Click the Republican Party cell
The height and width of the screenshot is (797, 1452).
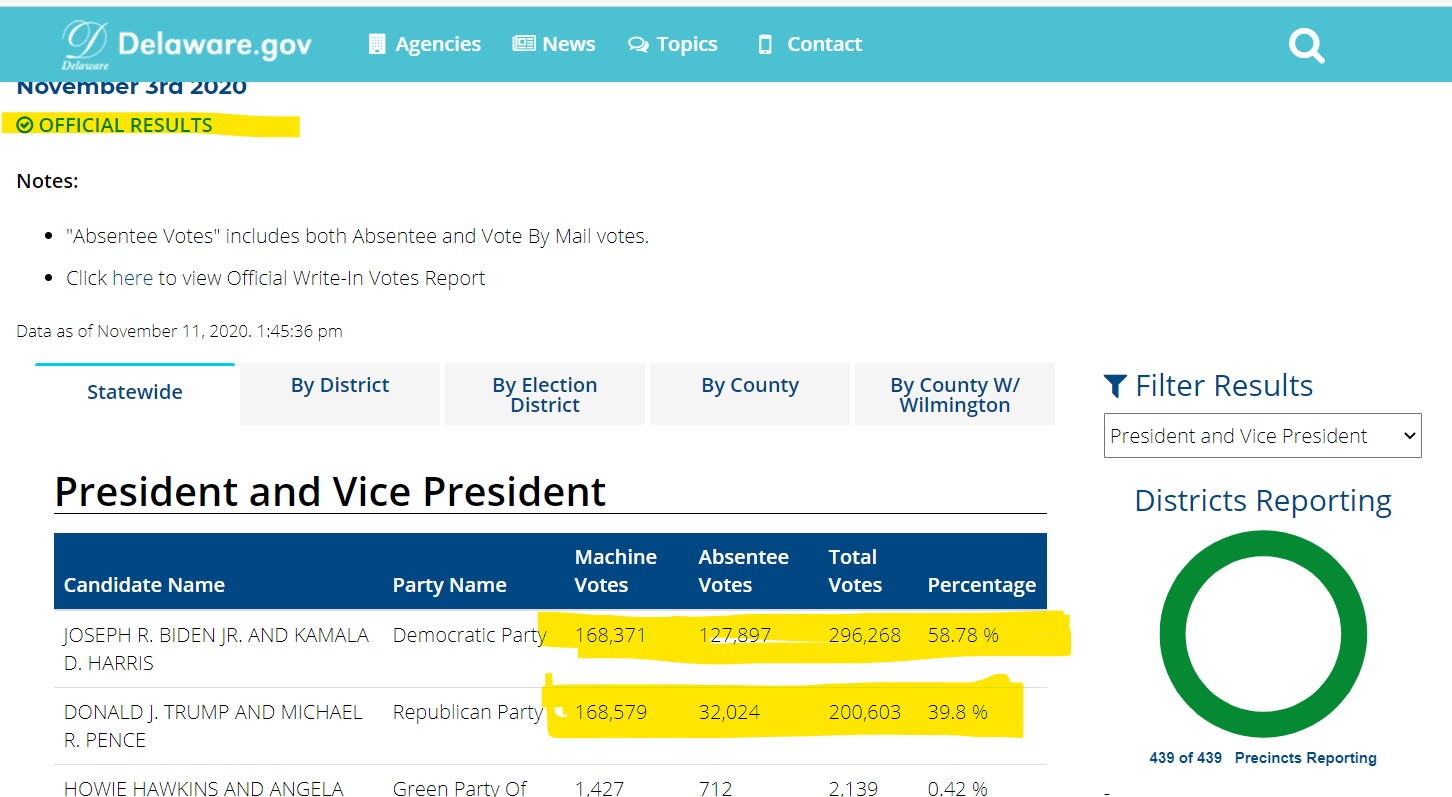tap(467, 712)
